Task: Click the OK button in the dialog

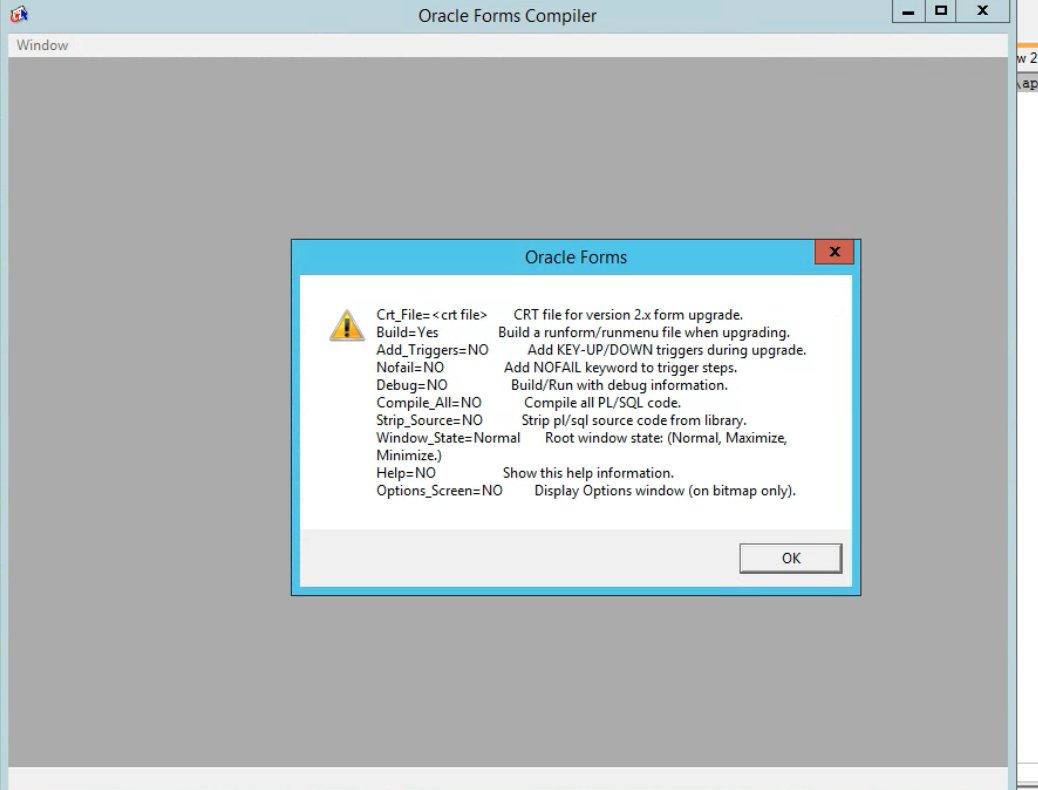Action: pos(790,559)
